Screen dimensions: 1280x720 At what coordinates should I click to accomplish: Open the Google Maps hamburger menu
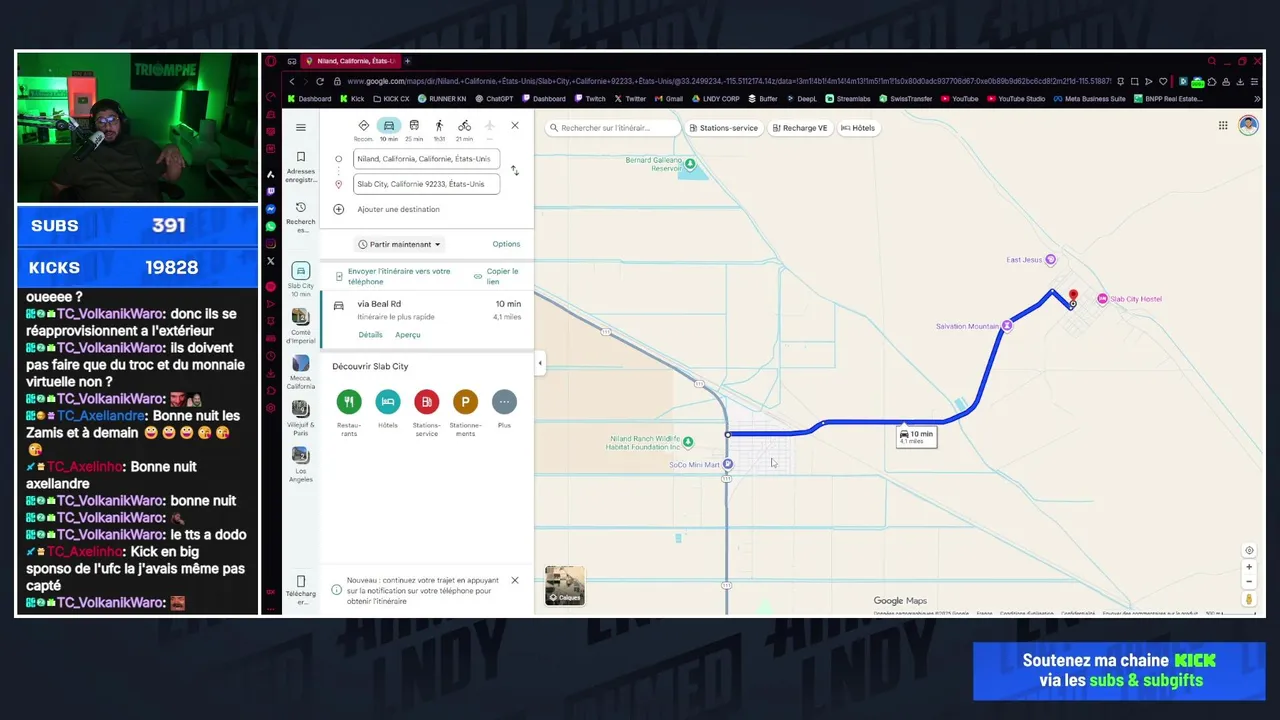(x=301, y=127)
